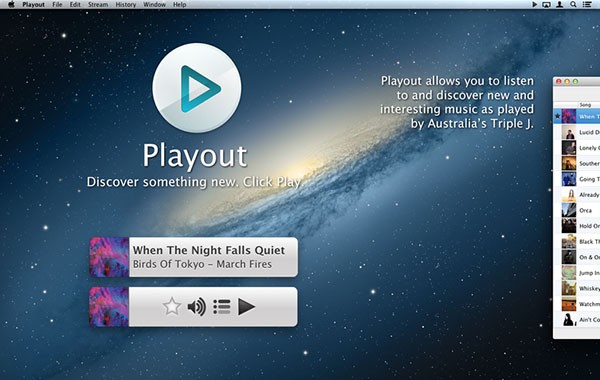600x380 pixels.
Task: Select the Hold On row in the history window
Action: [x=577, y=226]
